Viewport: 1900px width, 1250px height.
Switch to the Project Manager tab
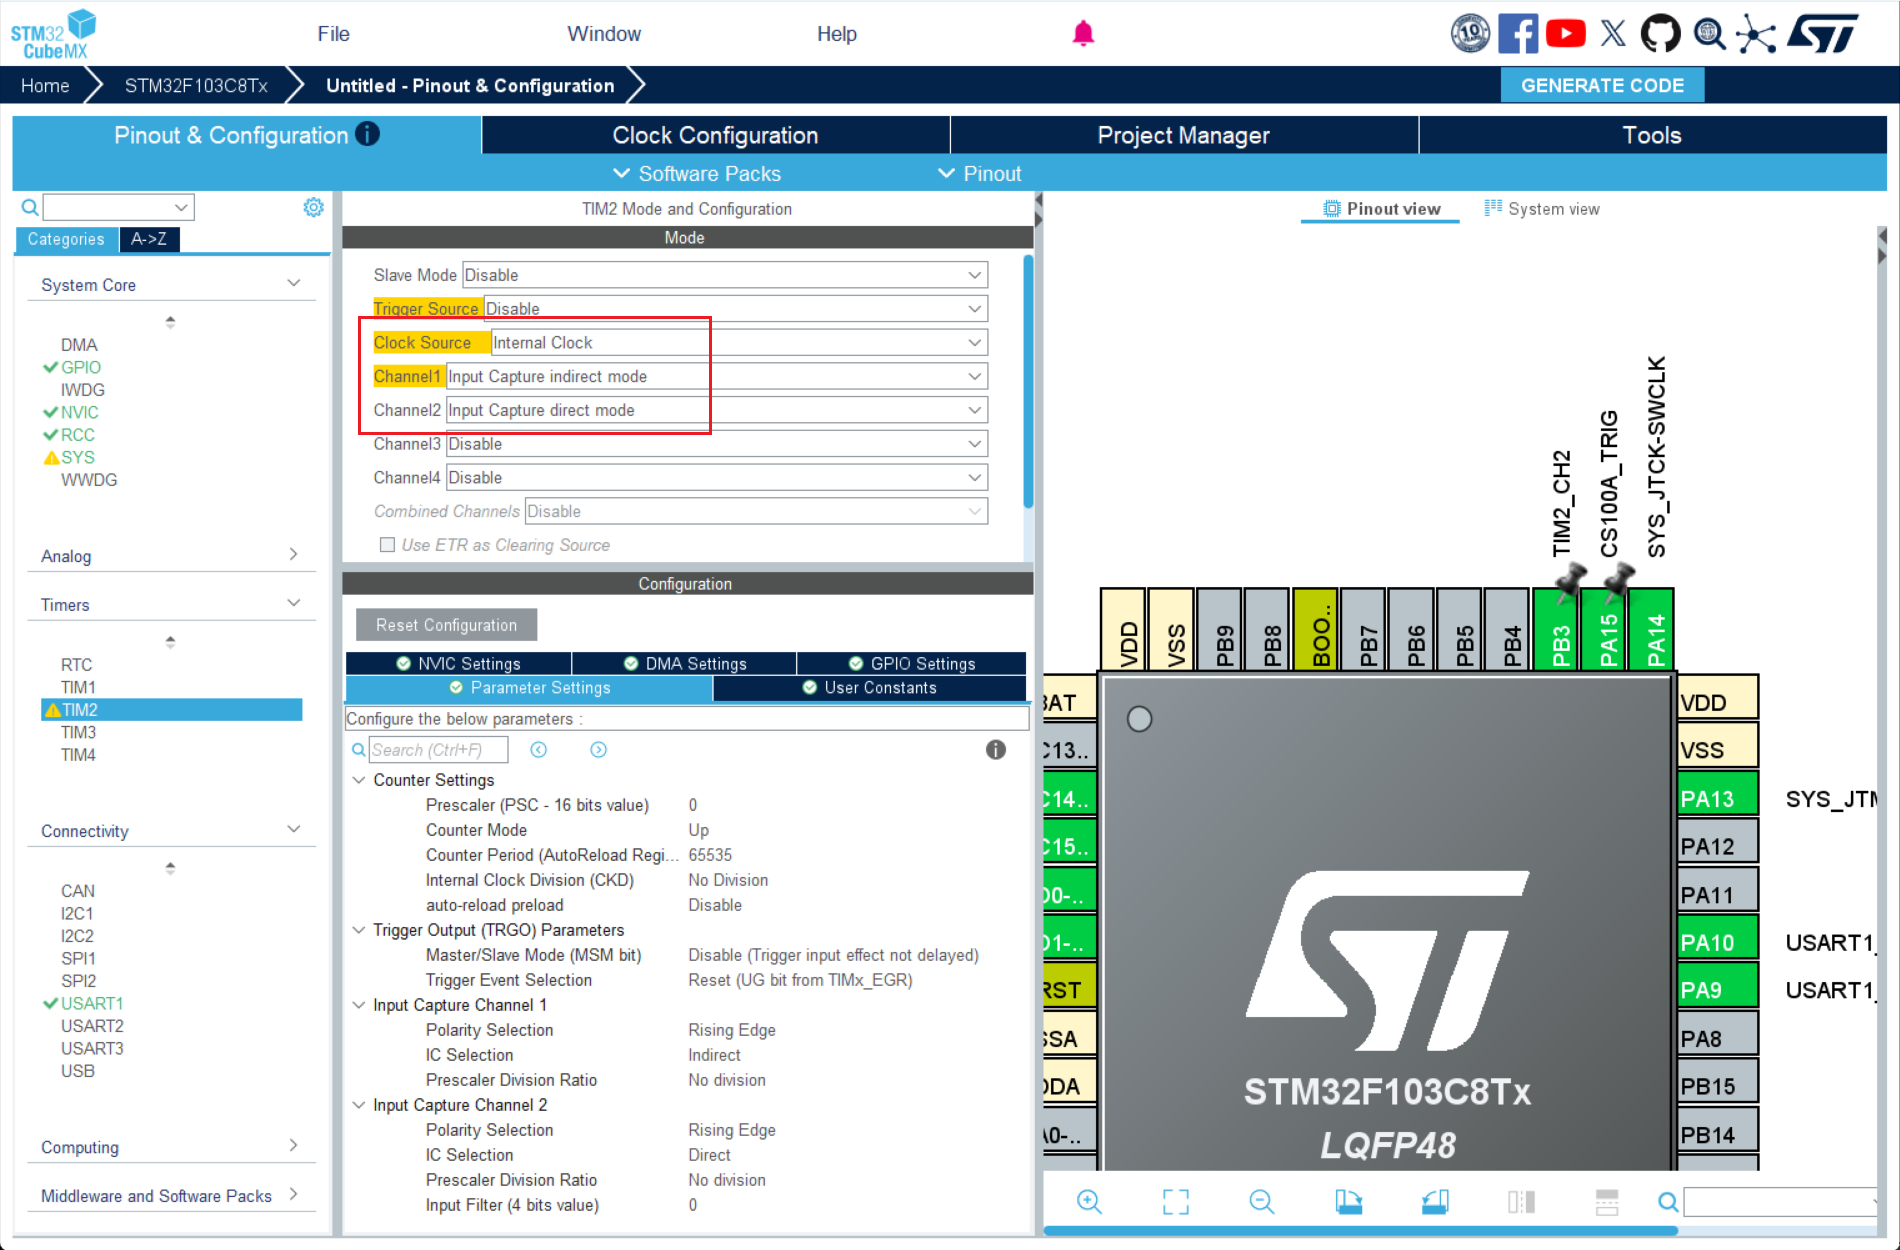point(1184,135)
